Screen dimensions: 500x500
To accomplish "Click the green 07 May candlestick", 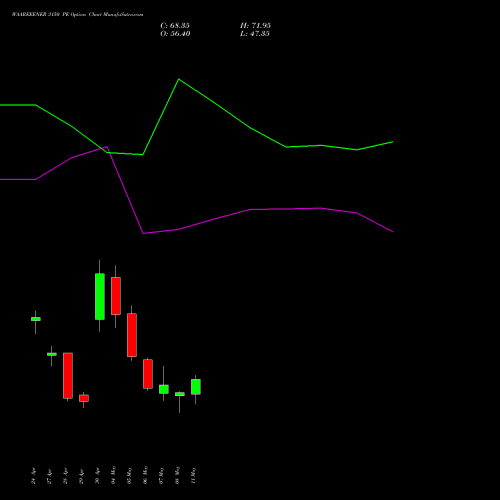I will (164, 389).
